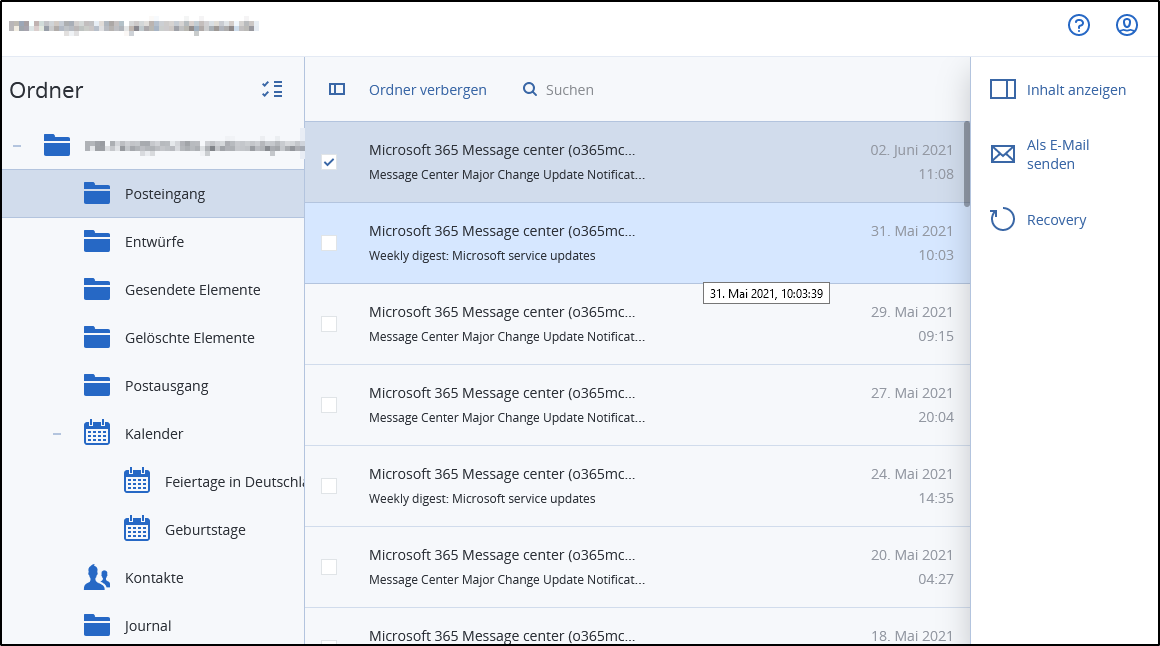
Task: Click the Als E-Mail senden envelope icon
Action: click(1002, 154)
